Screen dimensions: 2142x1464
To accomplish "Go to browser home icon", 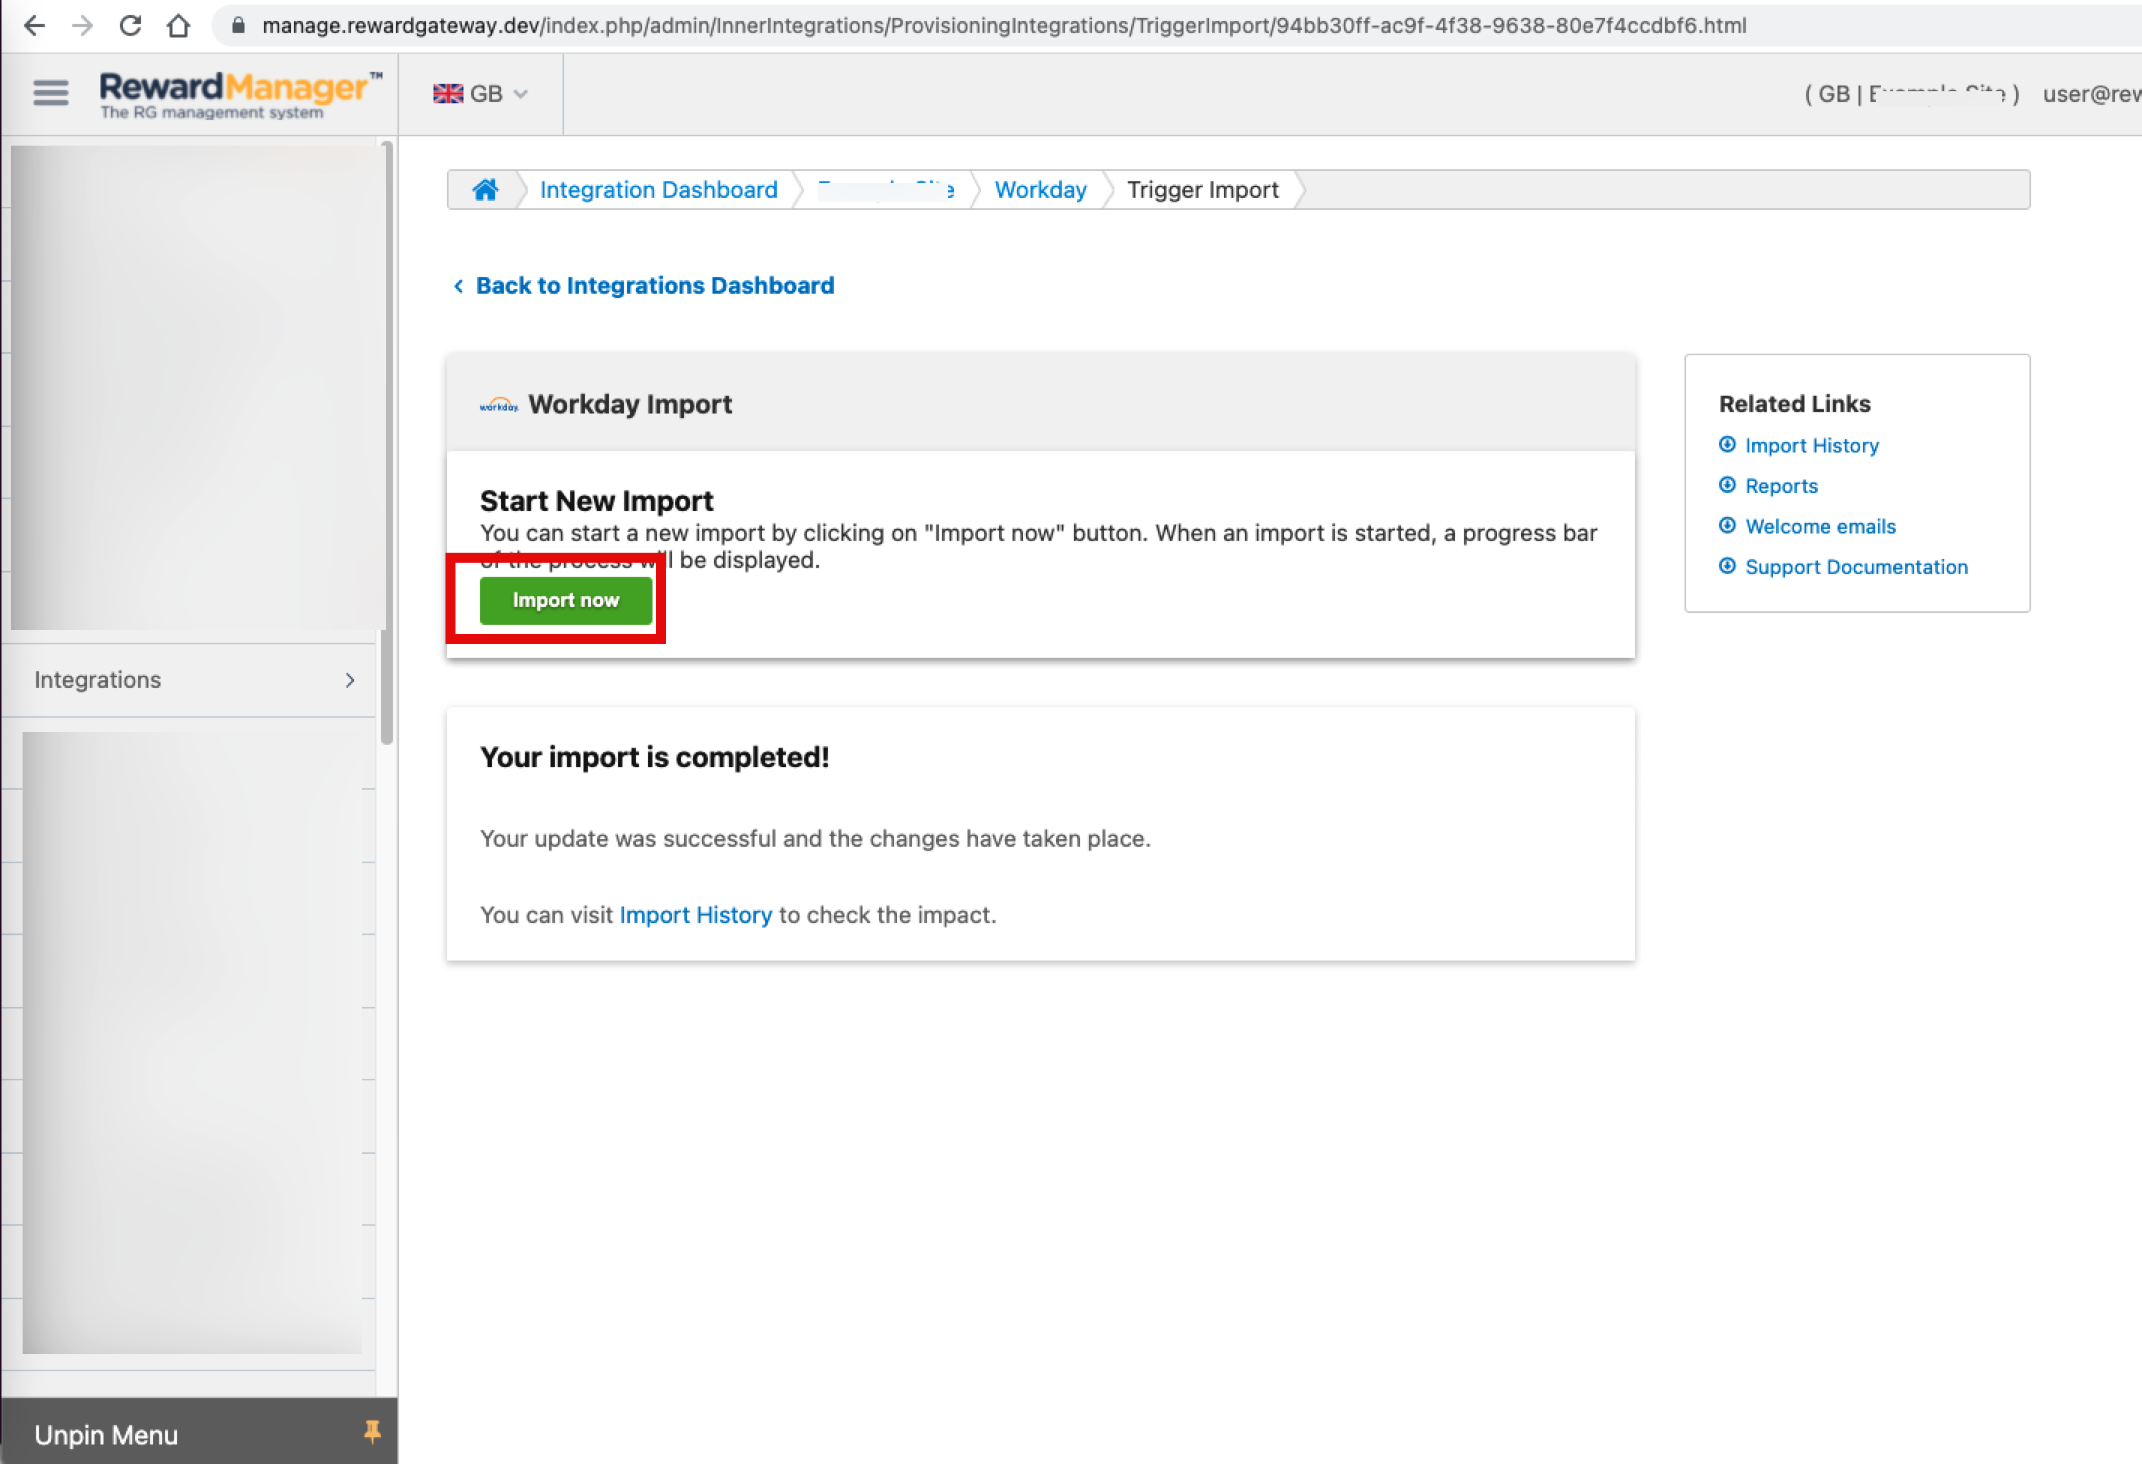I will click(178, 25).
